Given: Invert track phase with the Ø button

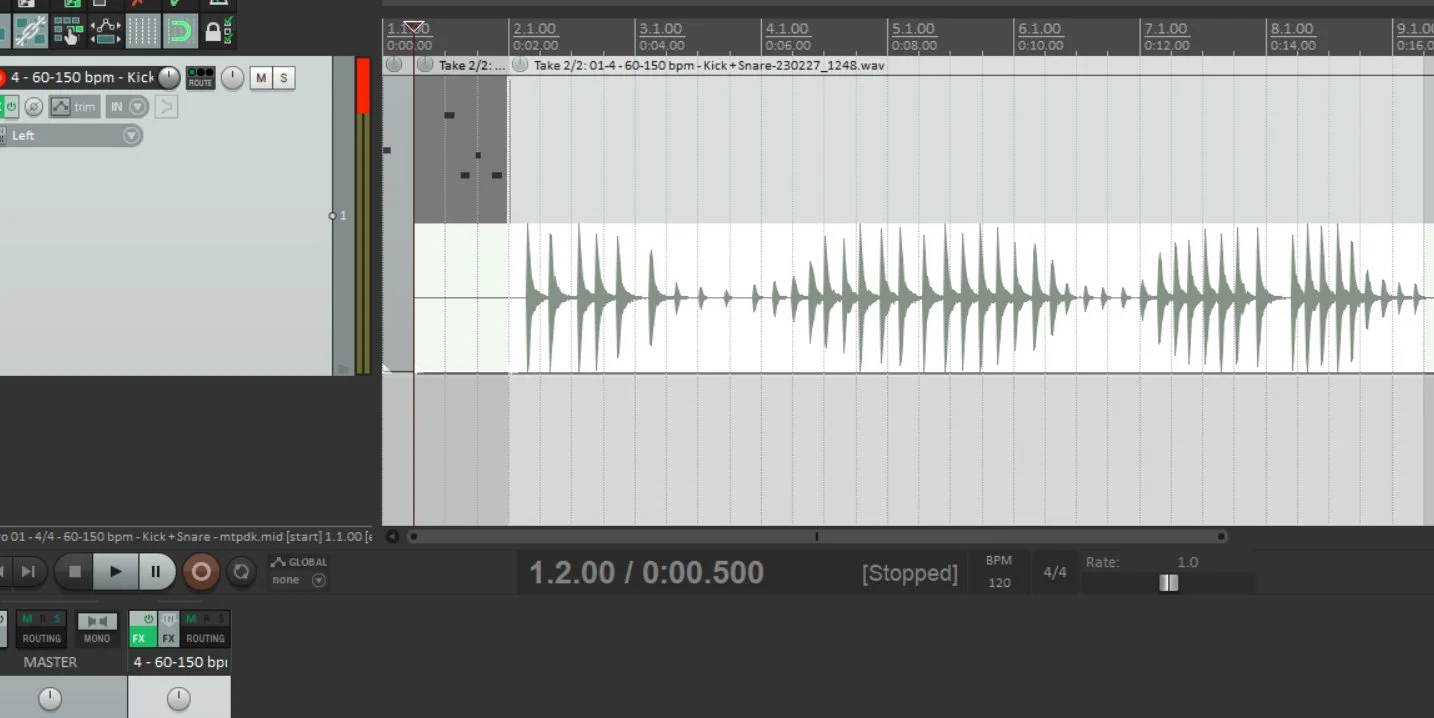Looking at the screenshot, I should tap(33, 106).
